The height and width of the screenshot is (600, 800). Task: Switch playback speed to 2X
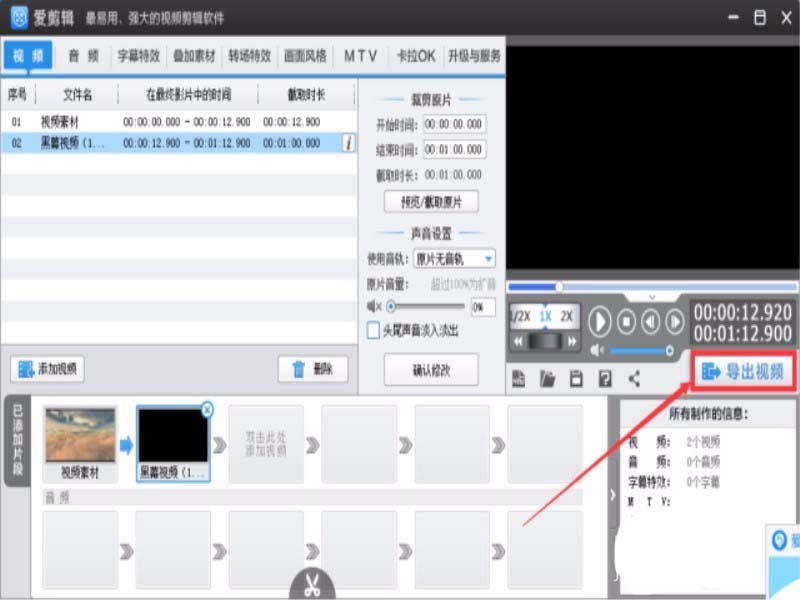(x=566, y=316)
